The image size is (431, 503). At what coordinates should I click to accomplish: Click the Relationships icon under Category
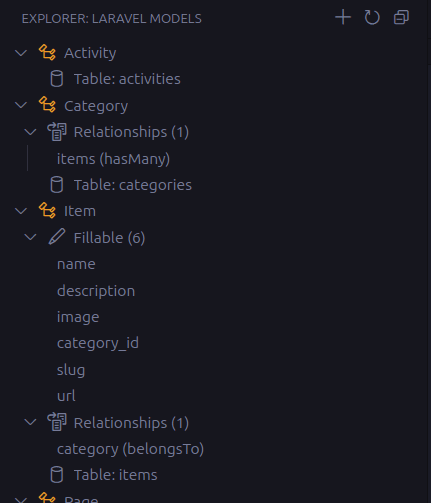[57, 132]
